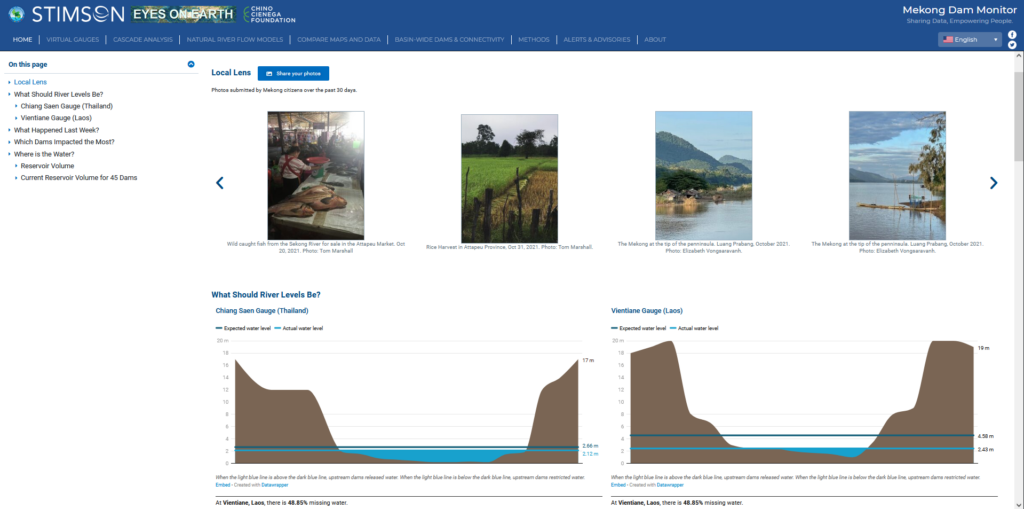Open the Cascade Analysis menu item
This screenshot has height=509, width=1024.
coord(145,40)
